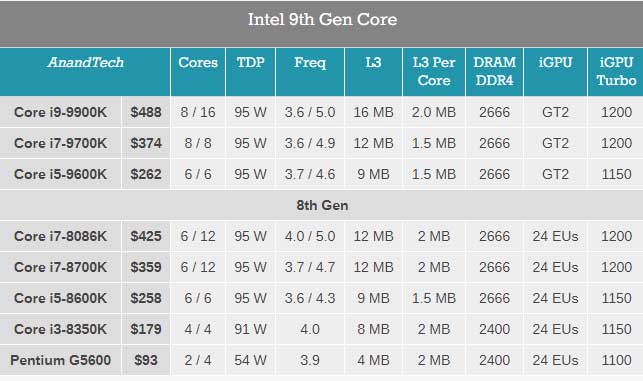
Task: Select the Freq column header
Action: [x=310, y=72]
